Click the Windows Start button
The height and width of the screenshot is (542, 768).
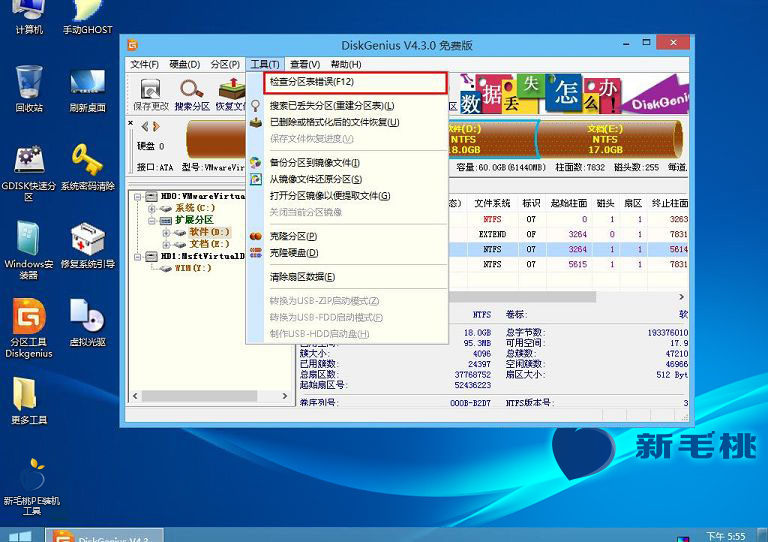click(20, 536)
